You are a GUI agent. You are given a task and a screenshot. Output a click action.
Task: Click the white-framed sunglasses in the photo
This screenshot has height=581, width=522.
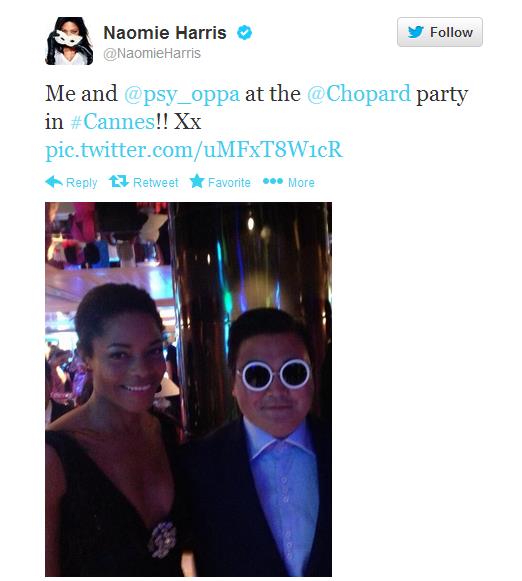pyautogui.click(x=275, y=374)
